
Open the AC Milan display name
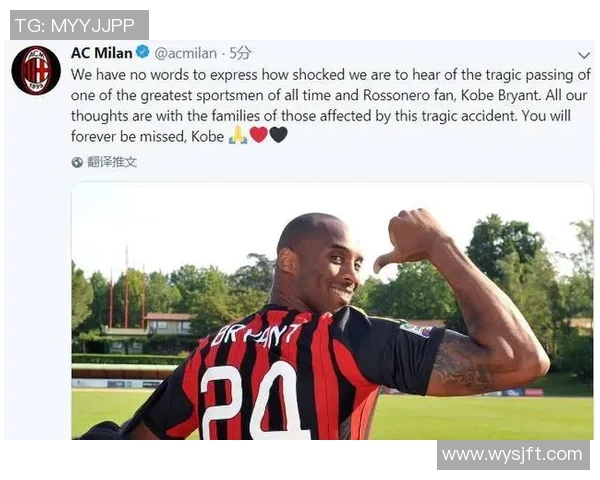102,53
